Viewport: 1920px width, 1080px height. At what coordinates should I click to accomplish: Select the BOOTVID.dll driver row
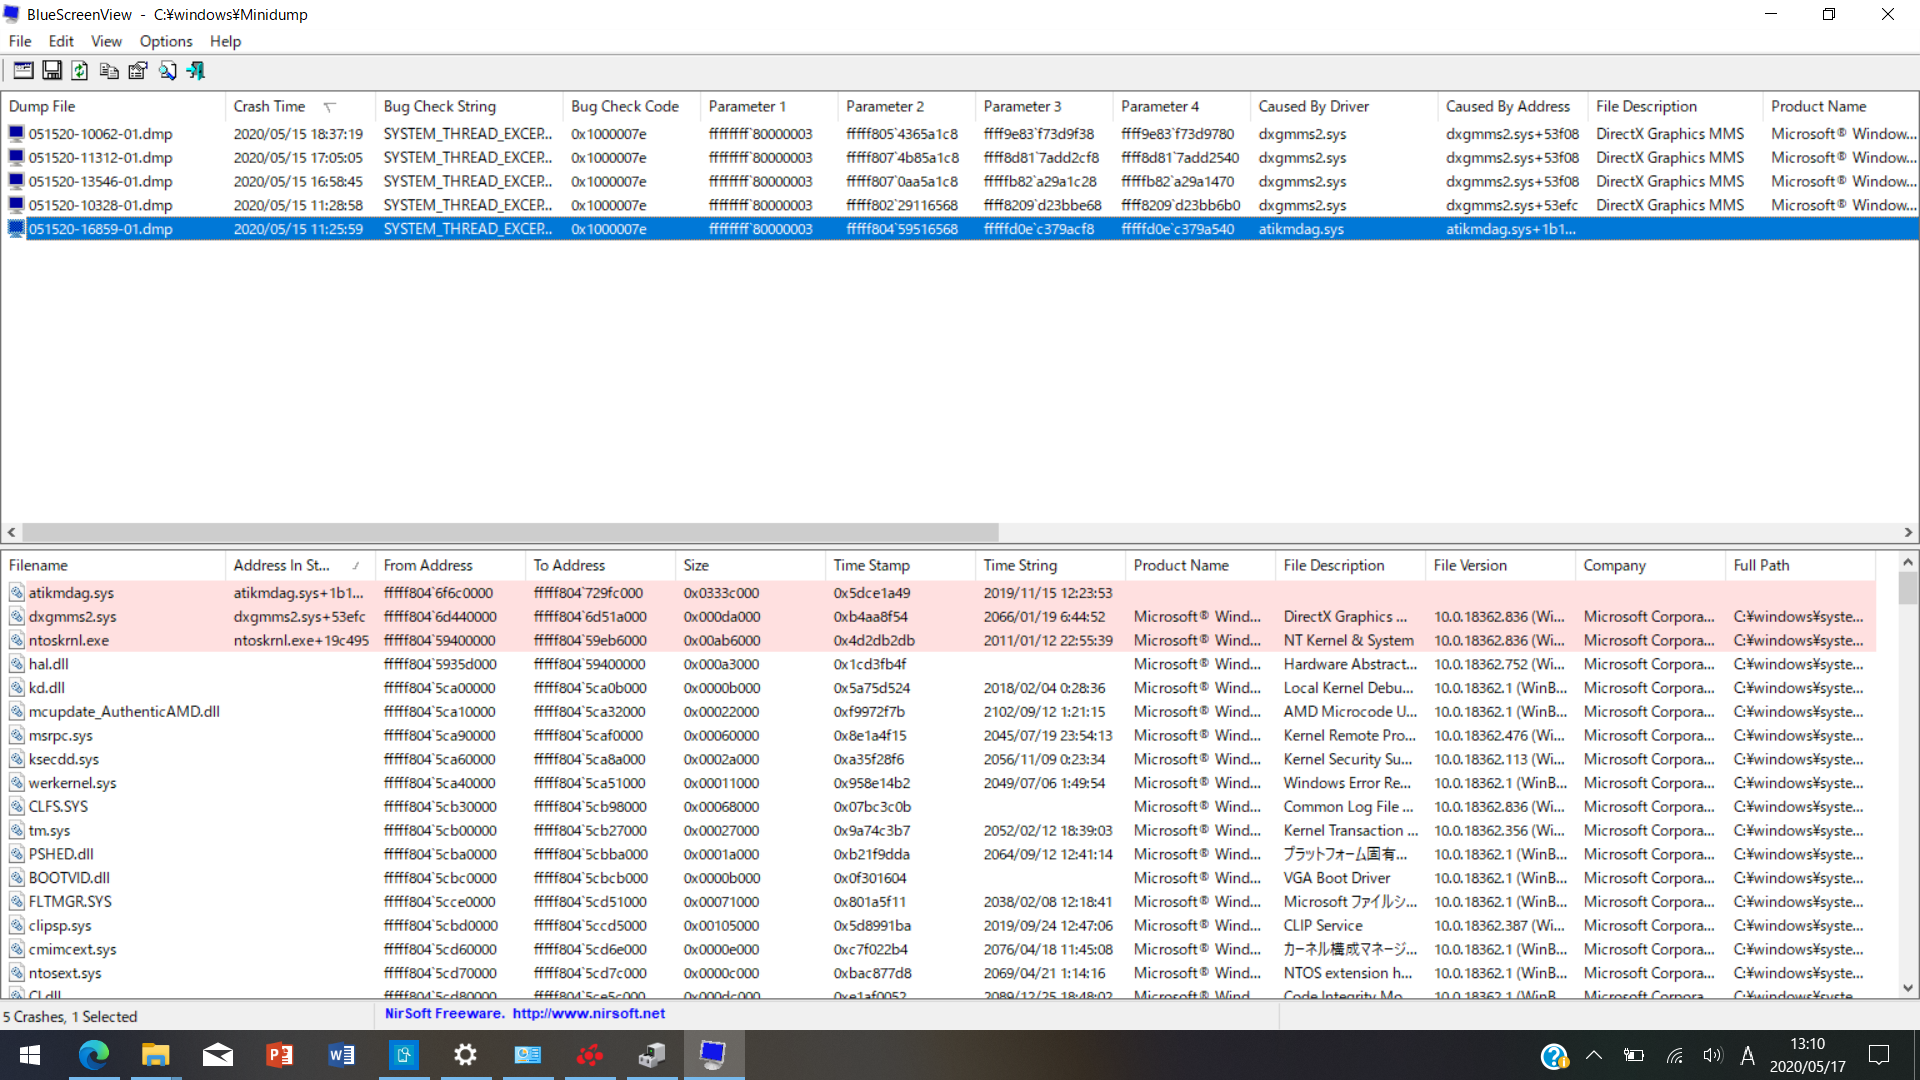(938, 878)
